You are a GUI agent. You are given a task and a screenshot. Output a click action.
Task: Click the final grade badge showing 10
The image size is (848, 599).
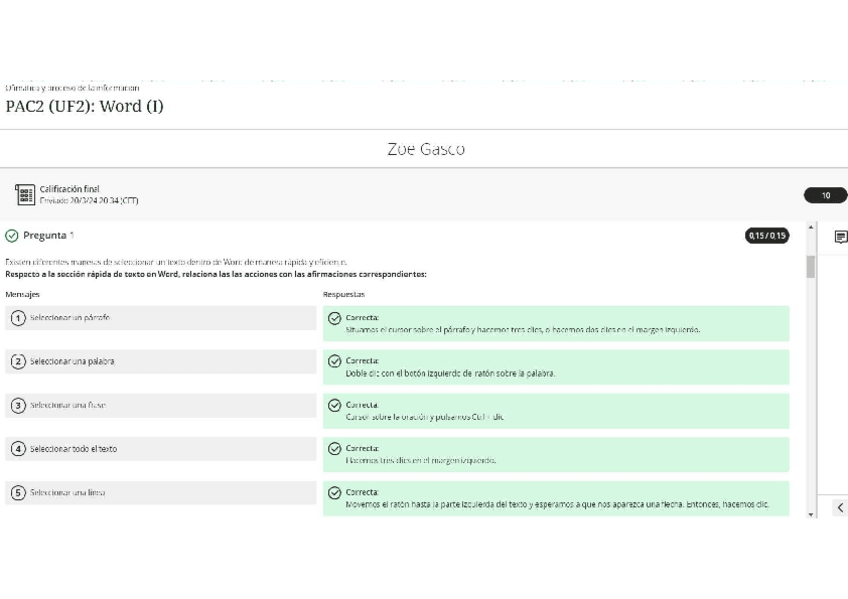(x=825, y=196)
